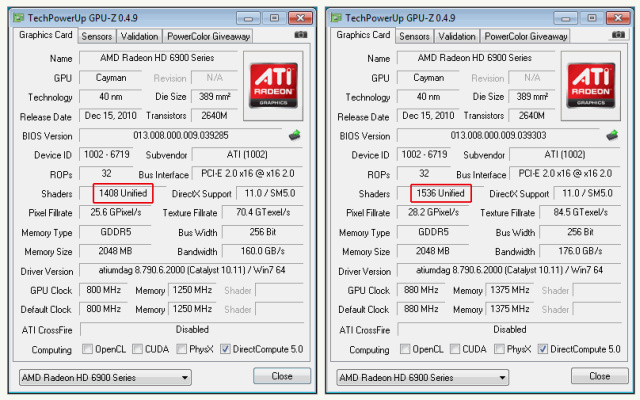
Task: Toggle OpenCL checkbox in left window
Action: (x=87, y=349)
